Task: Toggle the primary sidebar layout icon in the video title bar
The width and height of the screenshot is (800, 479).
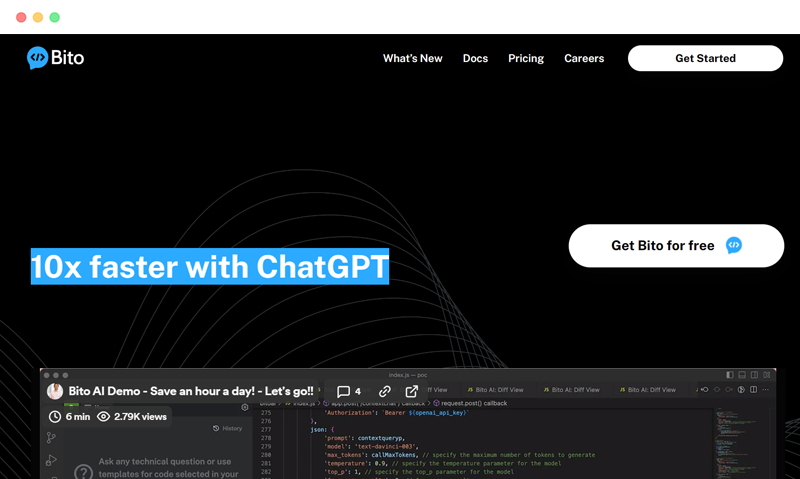Action: tap(730, 375)
